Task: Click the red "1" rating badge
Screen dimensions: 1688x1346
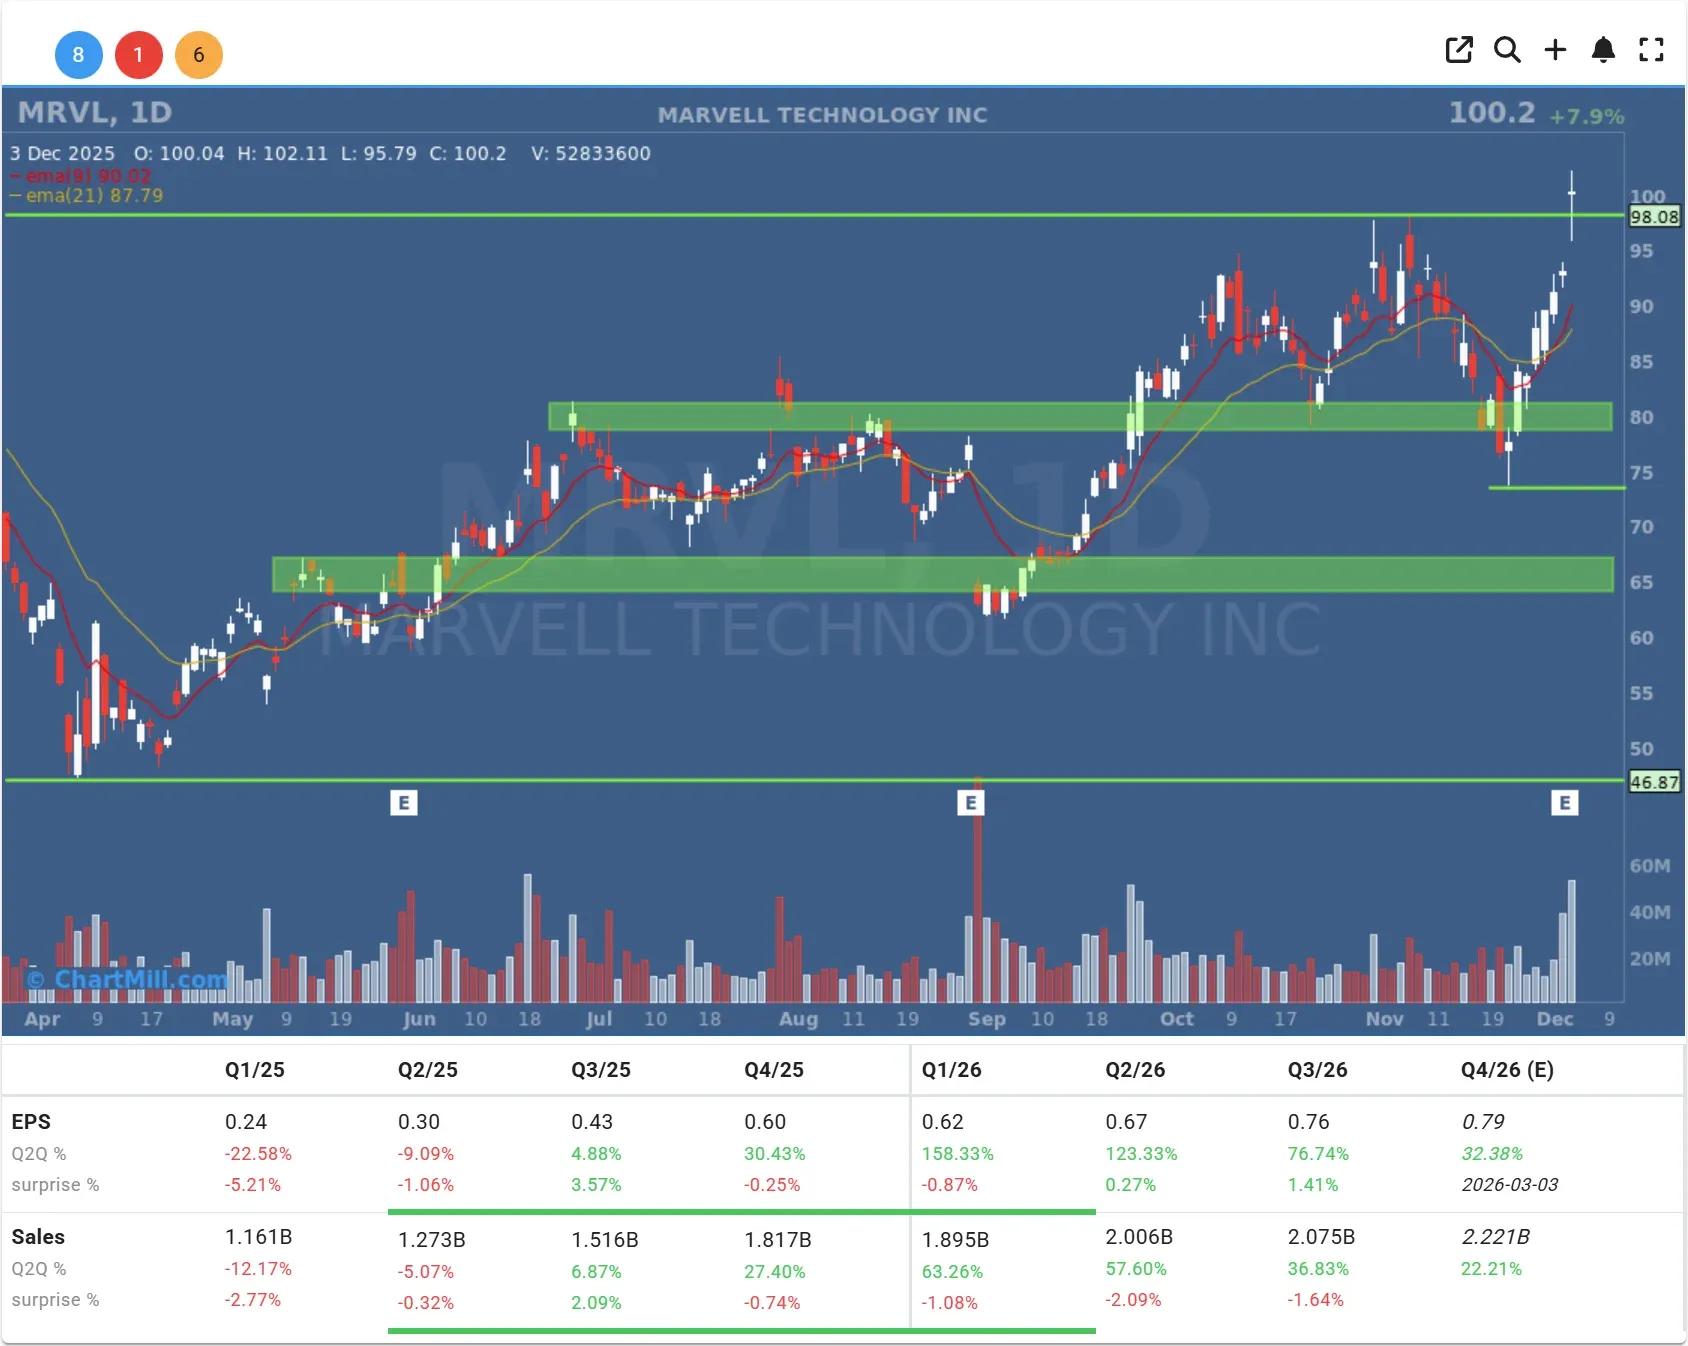Action: [139, 55]
